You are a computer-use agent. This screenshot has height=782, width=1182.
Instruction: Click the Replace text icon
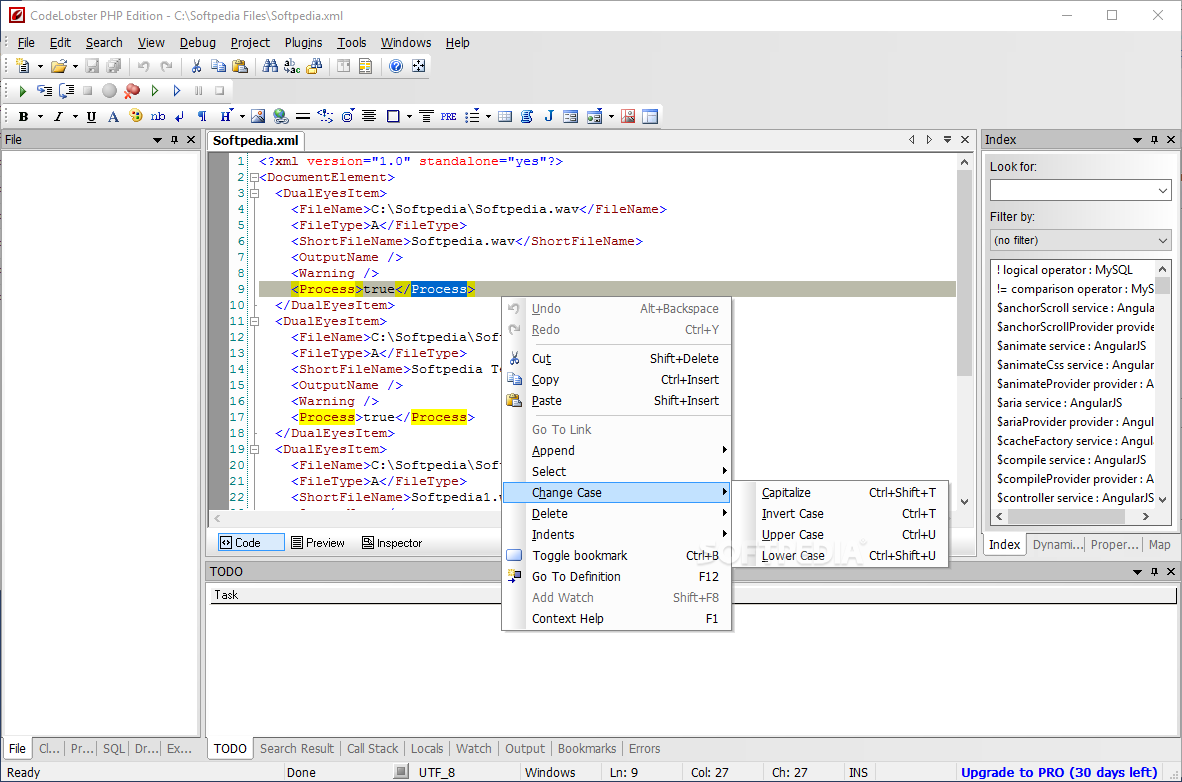[x=292, y=66]
